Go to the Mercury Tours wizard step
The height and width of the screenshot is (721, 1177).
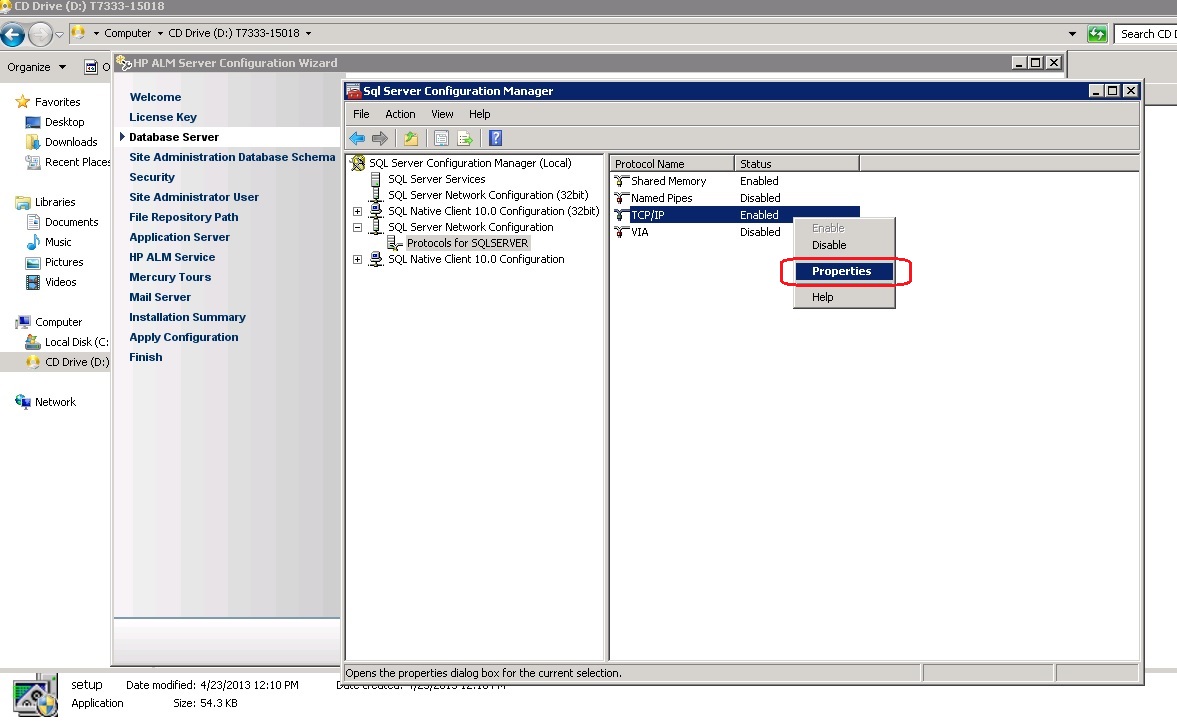coord(170,277)
